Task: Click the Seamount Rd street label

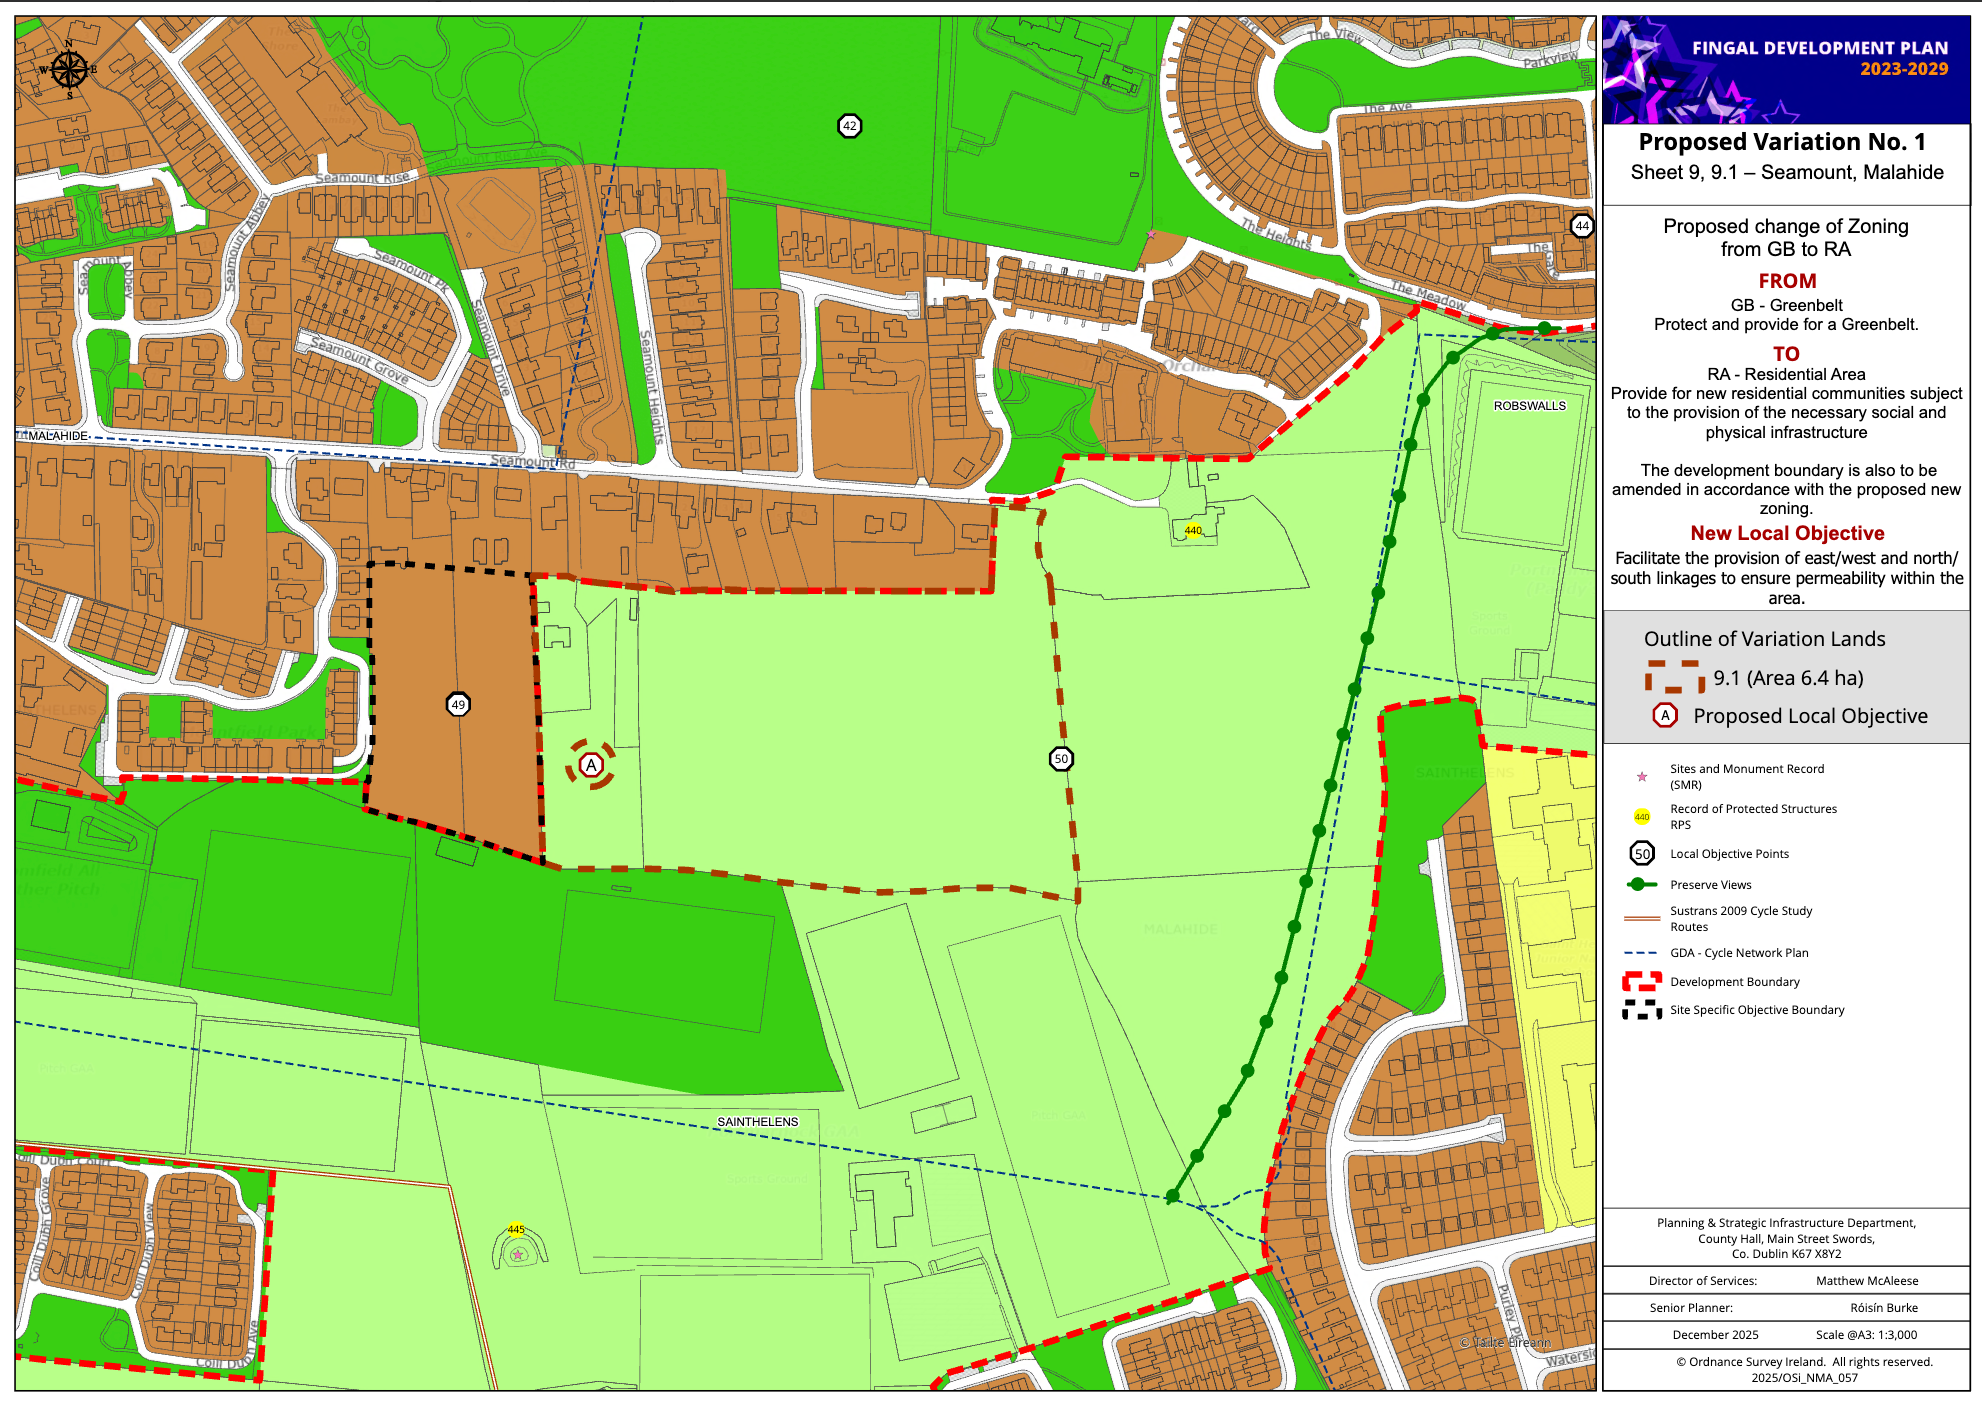Action: (x=532, y=462)
